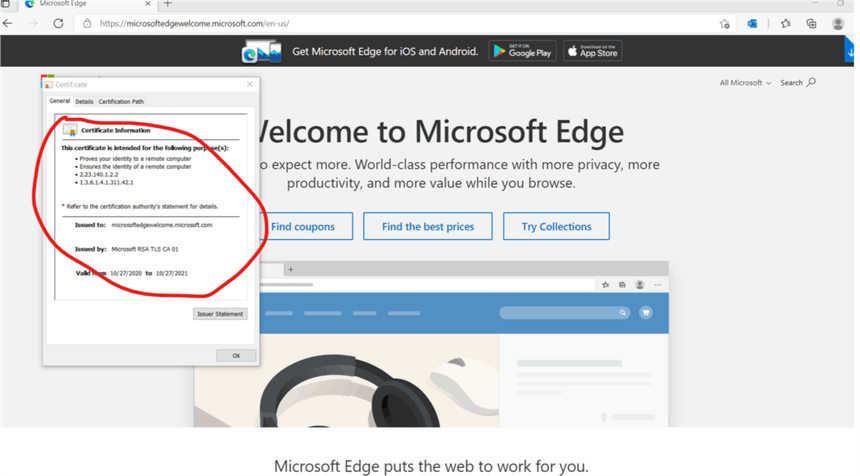
Task: Open the Favorites list icon in the toolbar
Action: tap(786, 23)
